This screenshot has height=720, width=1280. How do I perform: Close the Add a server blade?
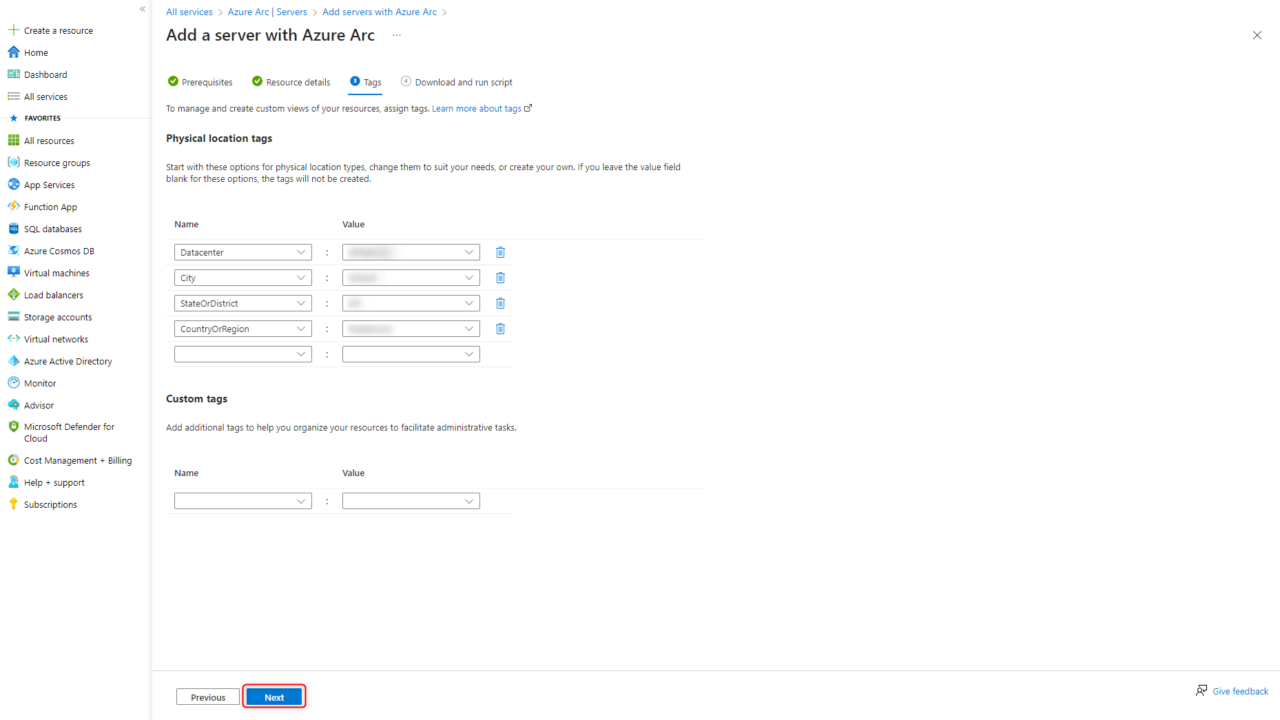(1257, 35)
